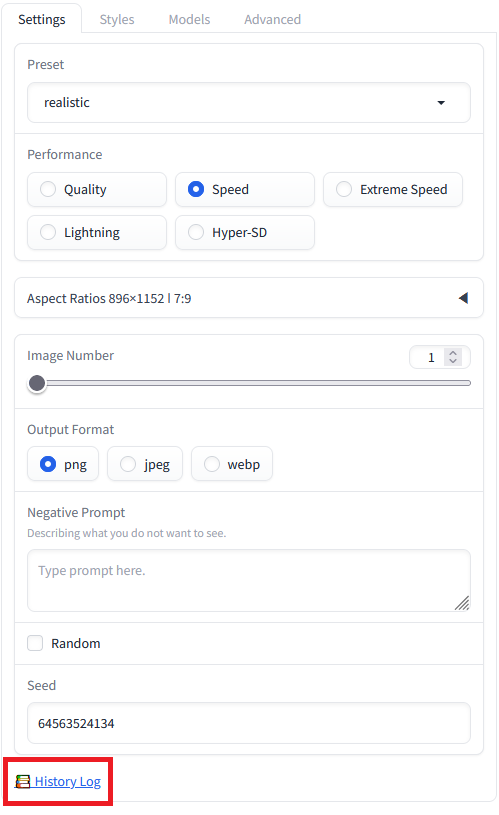The image size is (499, 815).
Task: Click the Image Number slider handle
Action: [37, 384]
